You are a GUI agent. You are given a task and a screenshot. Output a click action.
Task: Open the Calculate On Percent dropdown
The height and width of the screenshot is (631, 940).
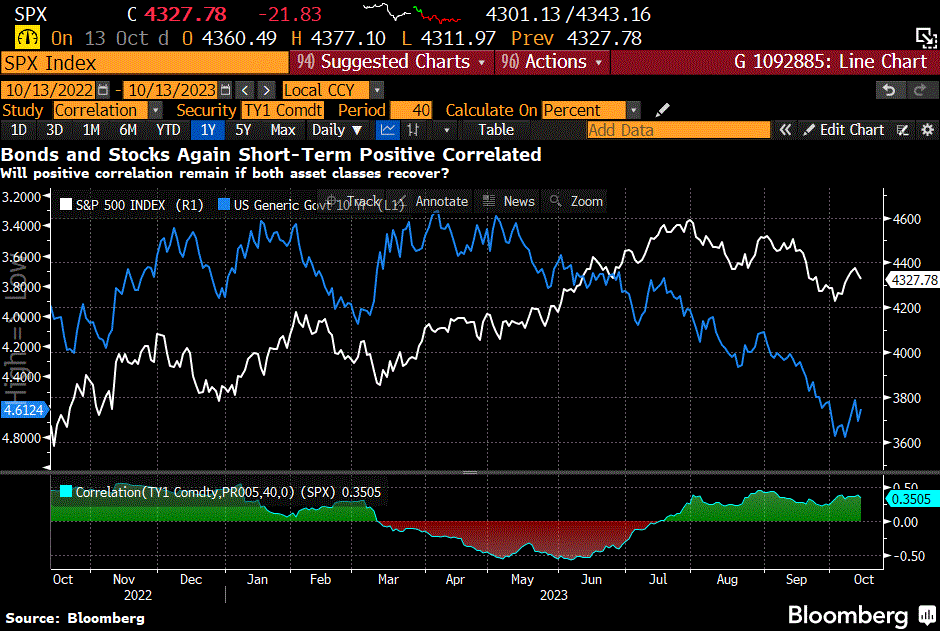pyautogui.click(x=634, y=110)
